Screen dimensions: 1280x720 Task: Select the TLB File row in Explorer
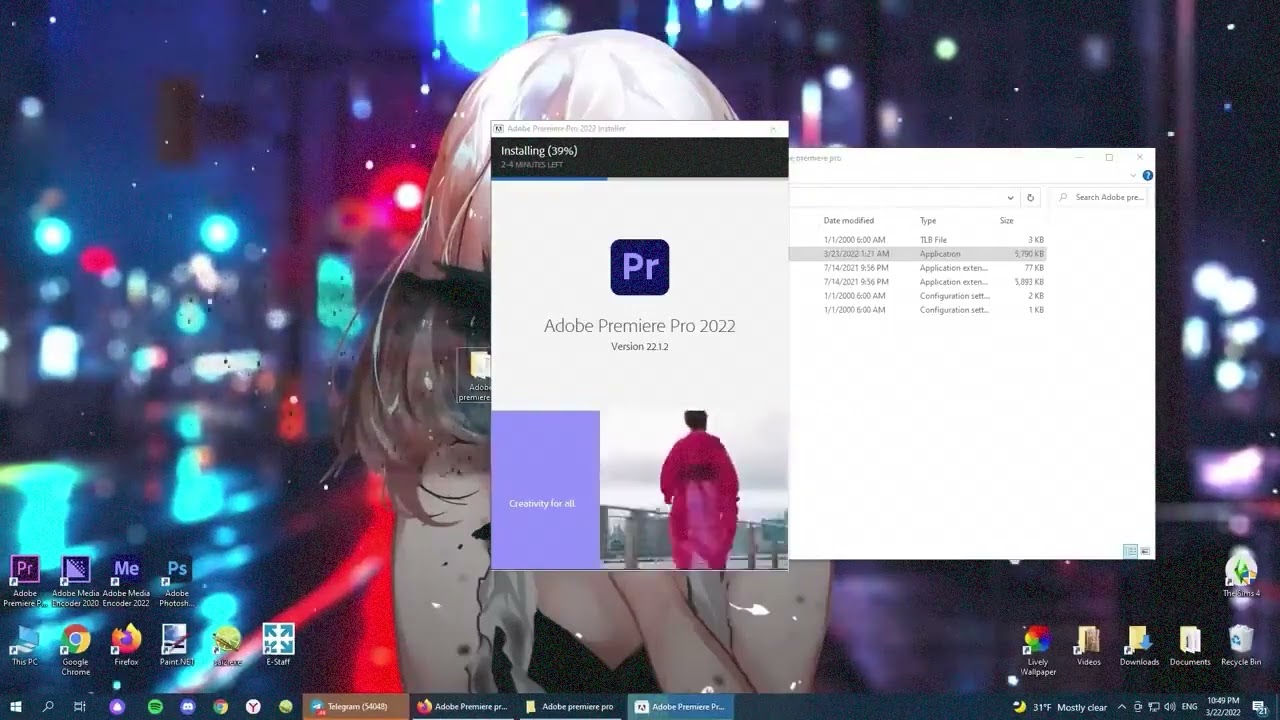click(x=918, y=240)
